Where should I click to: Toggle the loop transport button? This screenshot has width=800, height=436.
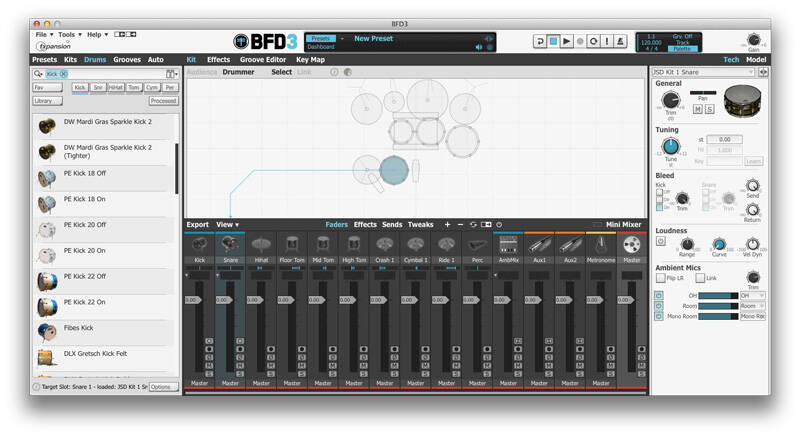click(x=593, y=41)
